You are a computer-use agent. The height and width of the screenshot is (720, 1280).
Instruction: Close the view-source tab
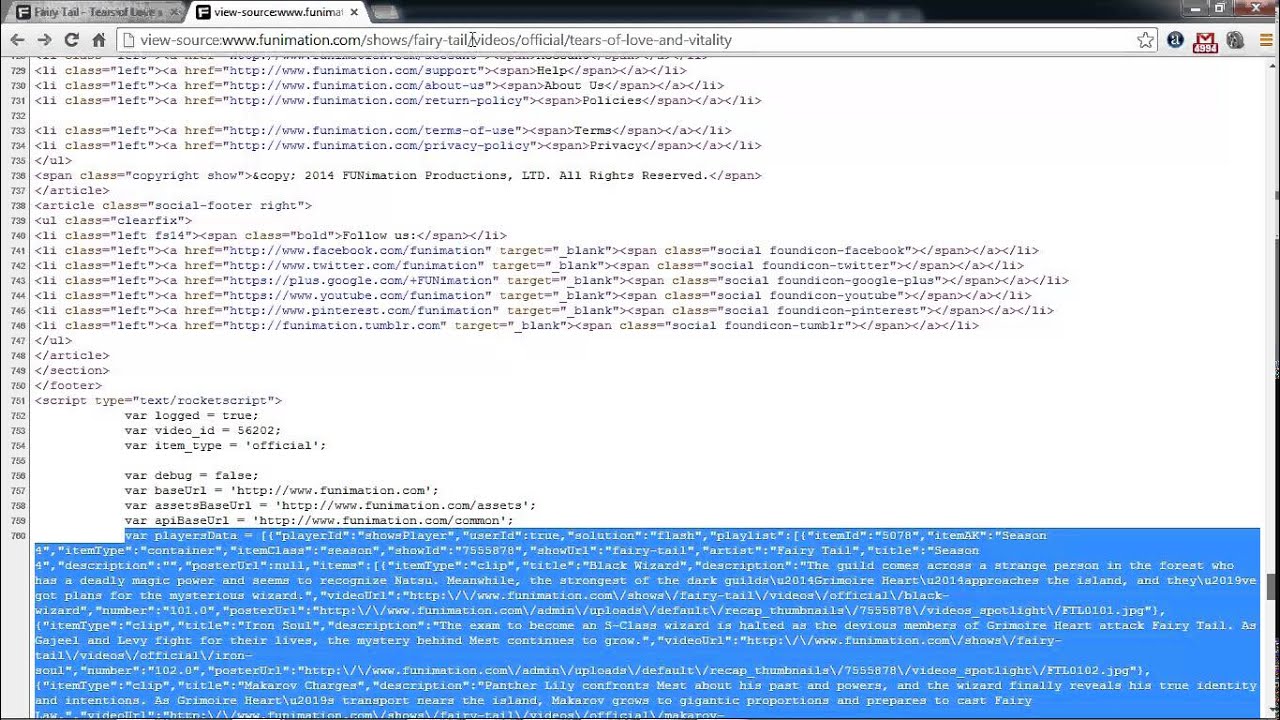pos(354,12)
